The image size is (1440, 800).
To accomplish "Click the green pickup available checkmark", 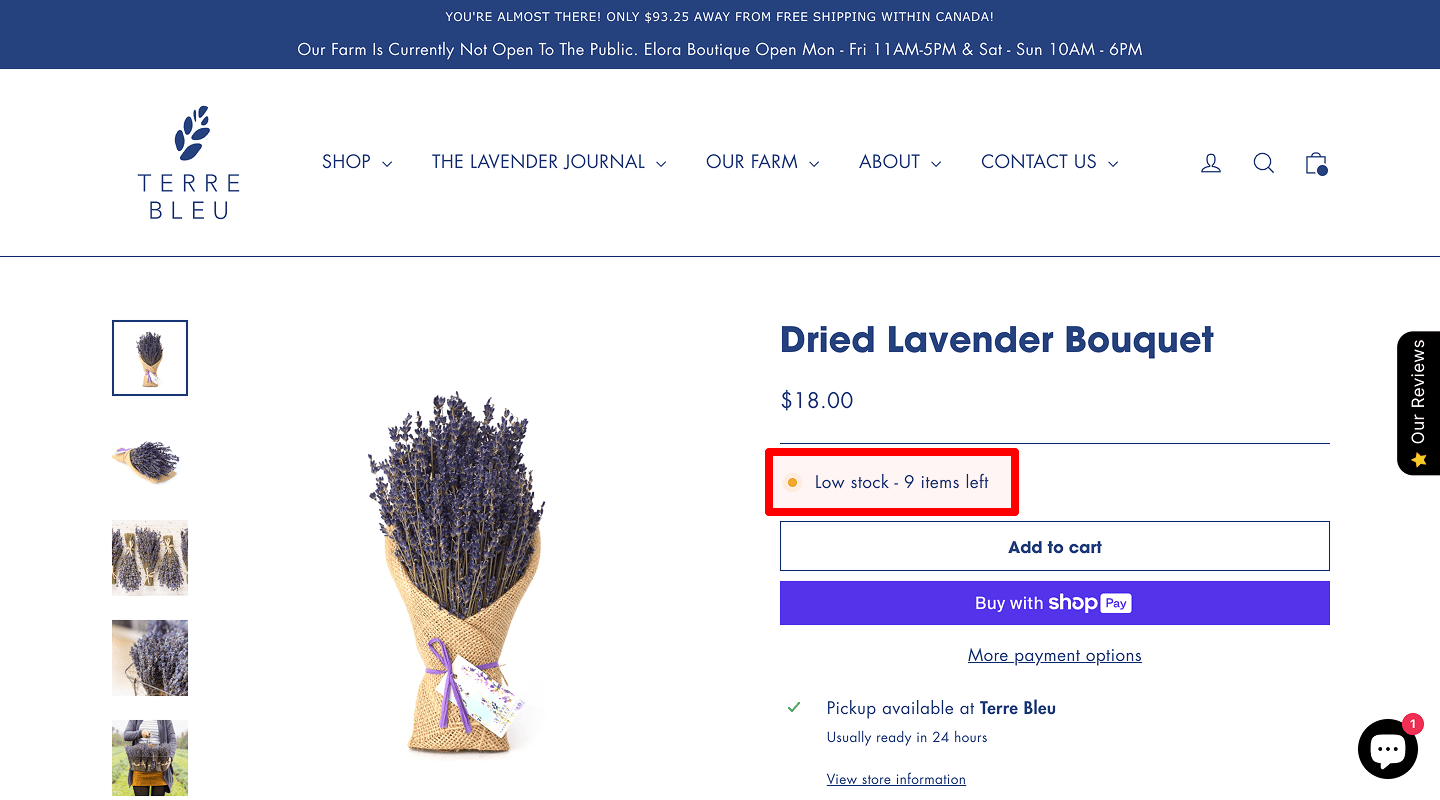I will tap(794, 707).
